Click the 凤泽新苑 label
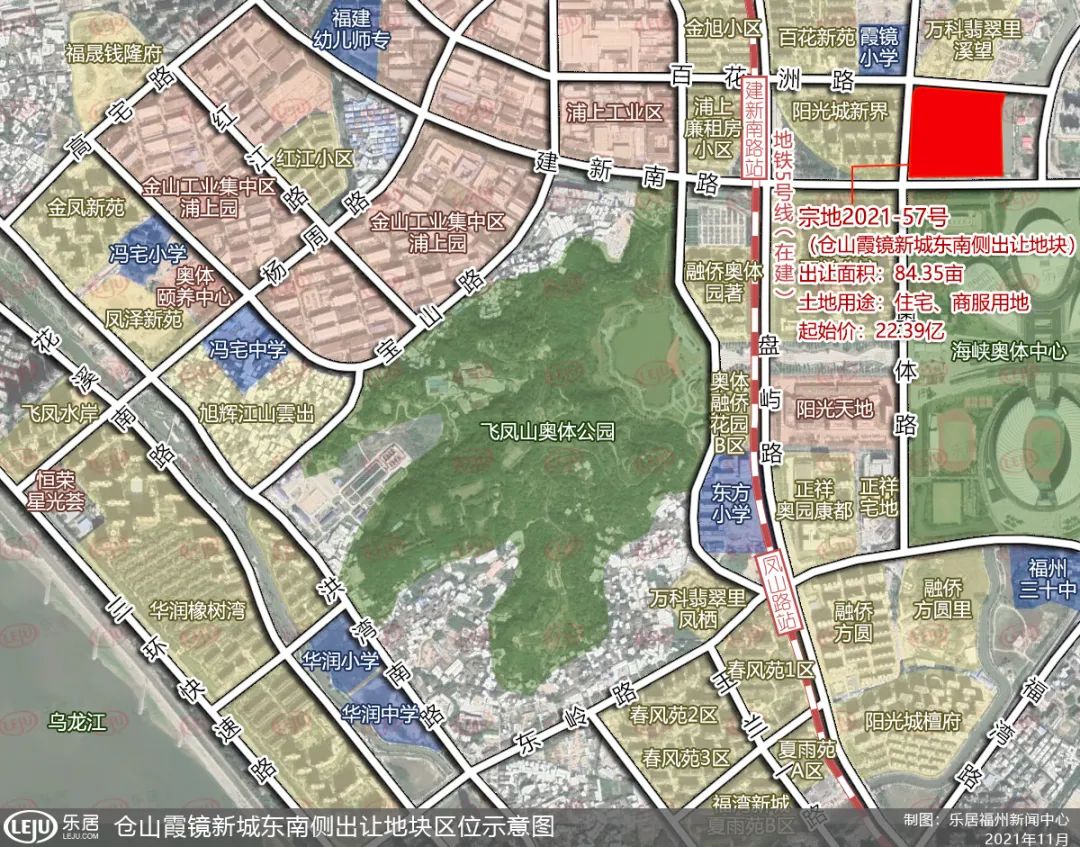The image size is (1080, 847). (144, 319)
